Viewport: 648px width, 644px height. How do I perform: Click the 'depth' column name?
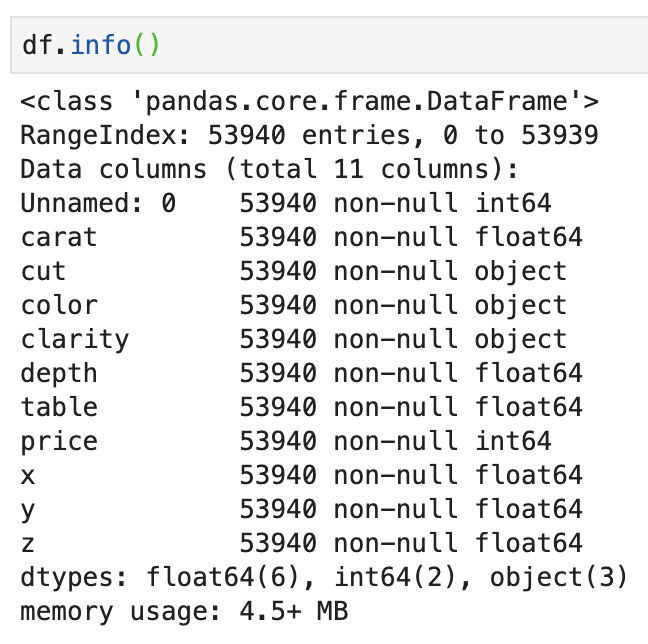59,373
